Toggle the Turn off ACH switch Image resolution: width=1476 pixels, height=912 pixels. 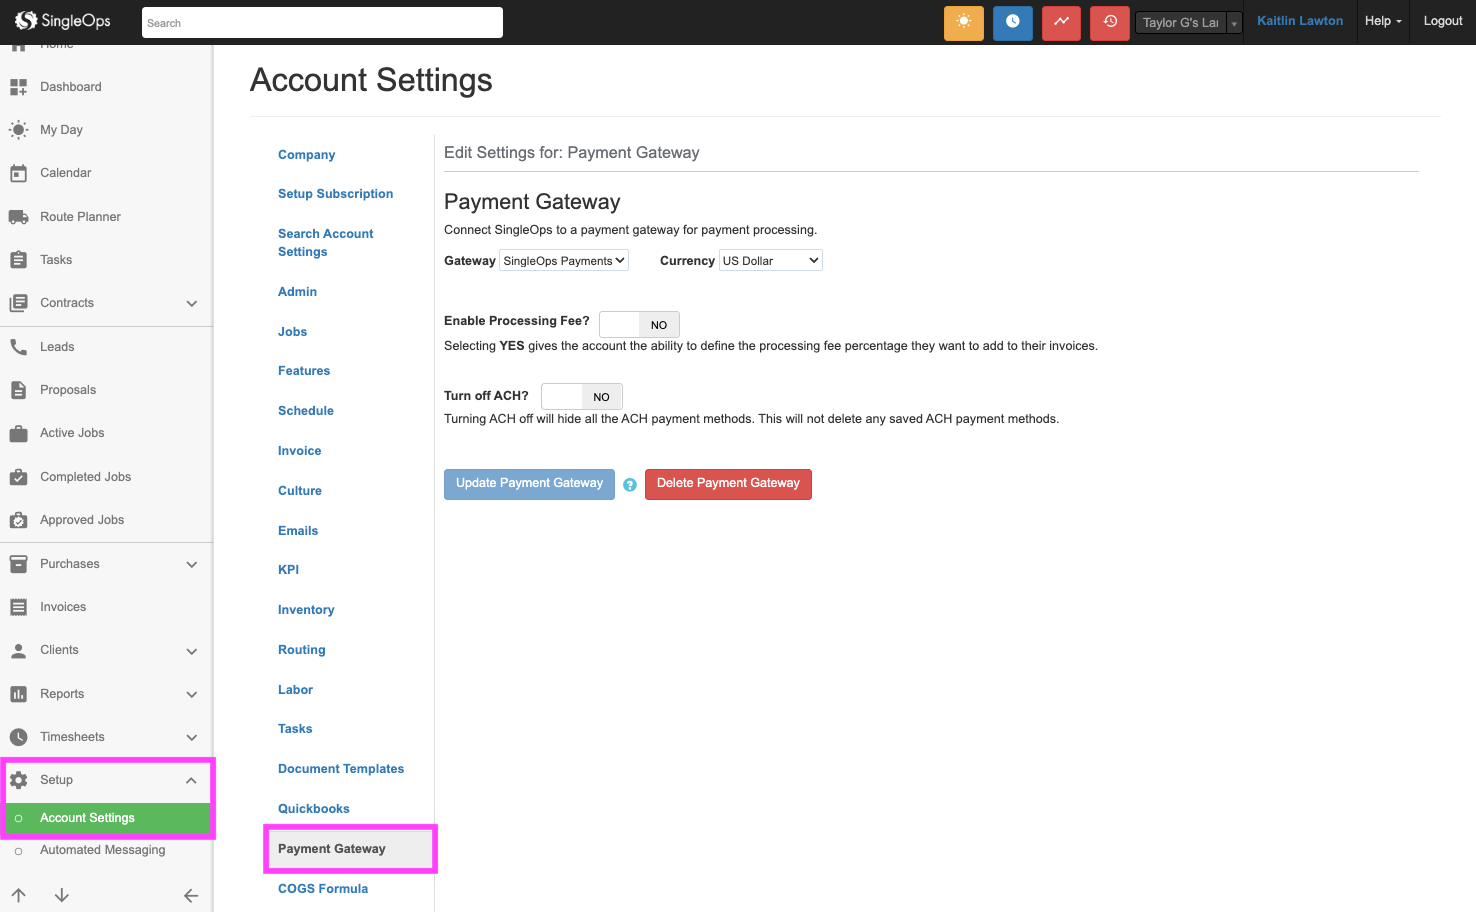click(x=581, y=396)
